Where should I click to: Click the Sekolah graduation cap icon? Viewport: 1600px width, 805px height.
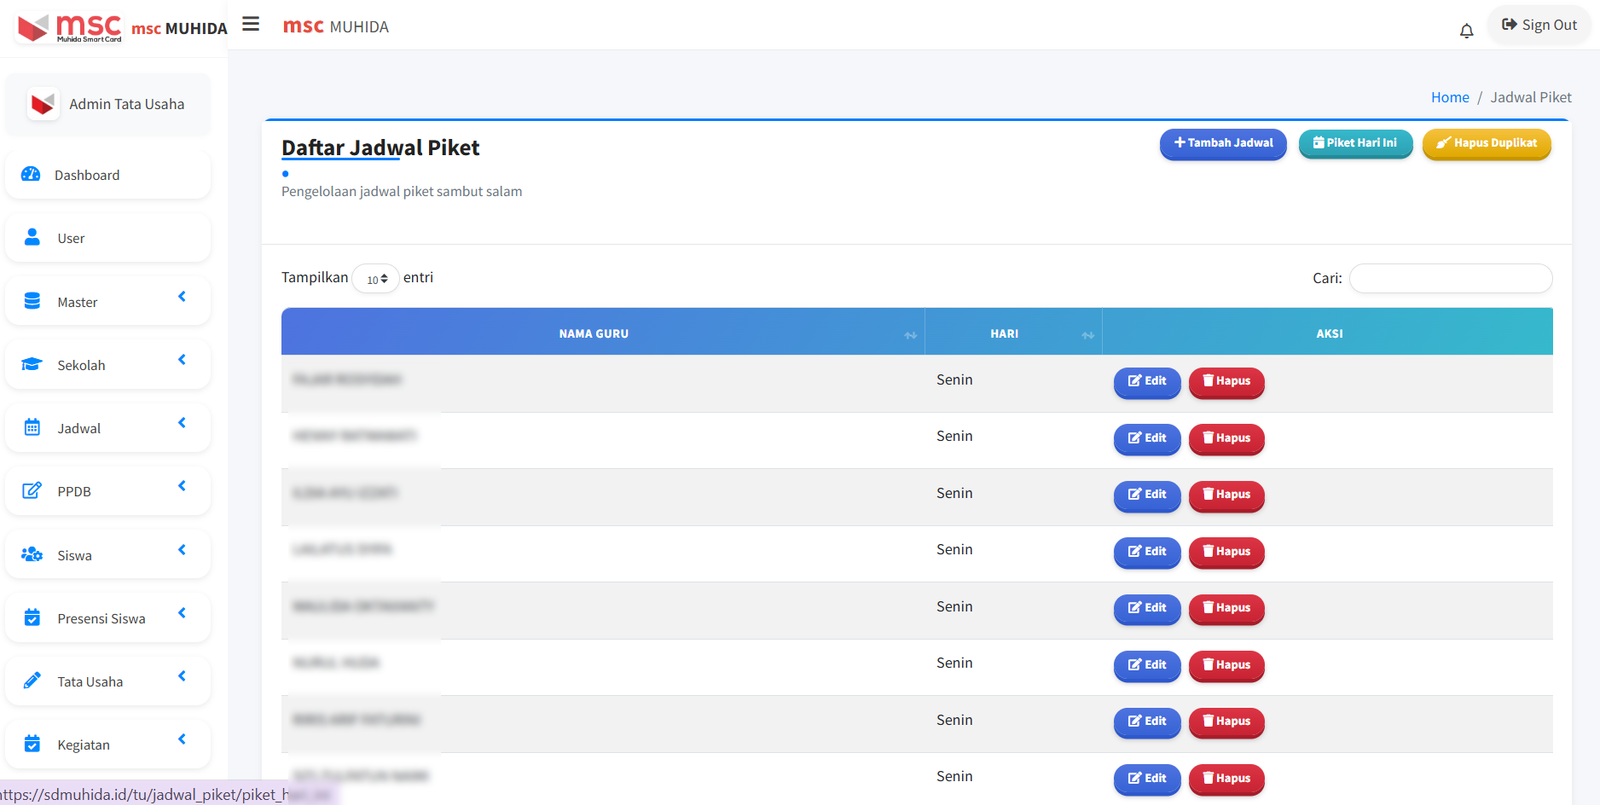(32, 364)
